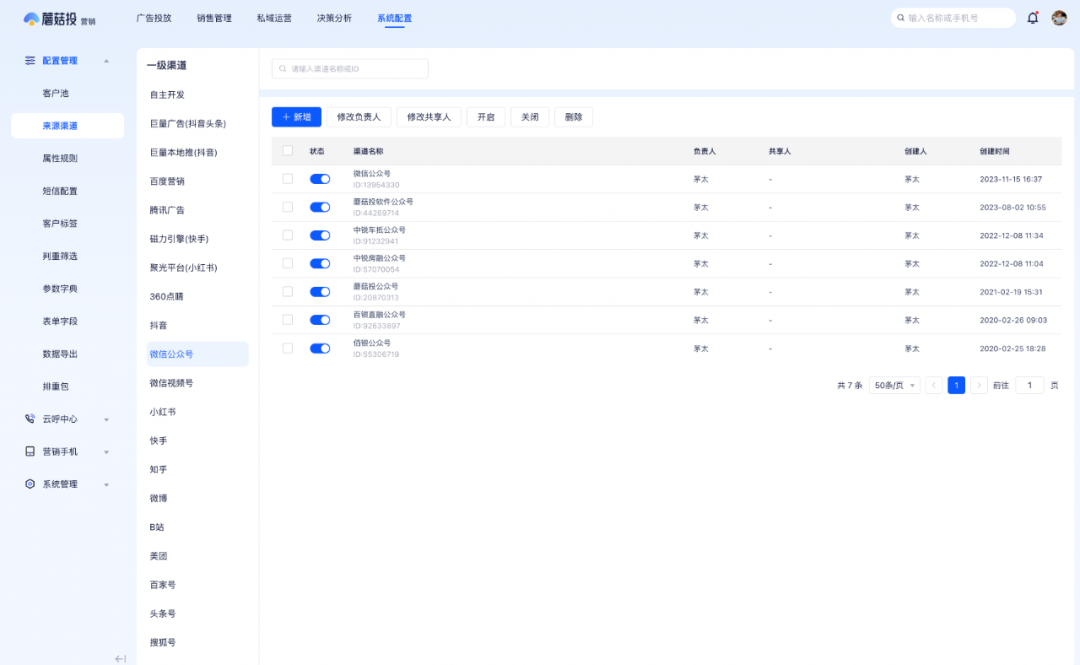Click the 蘑菇投 logo icon
1080x665 pixels.
[33, 17]
